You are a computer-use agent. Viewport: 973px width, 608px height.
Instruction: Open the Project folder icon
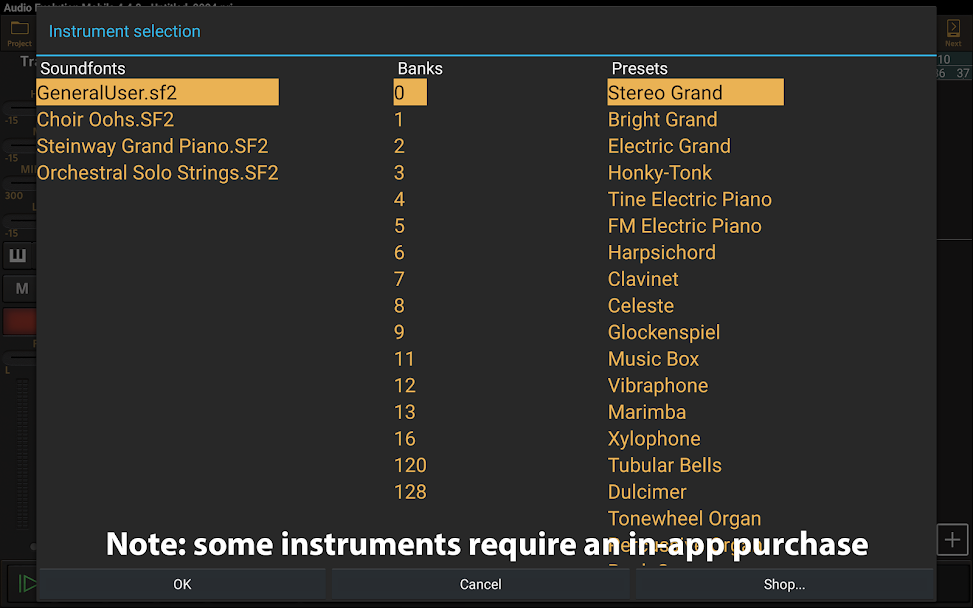[19, 34]
